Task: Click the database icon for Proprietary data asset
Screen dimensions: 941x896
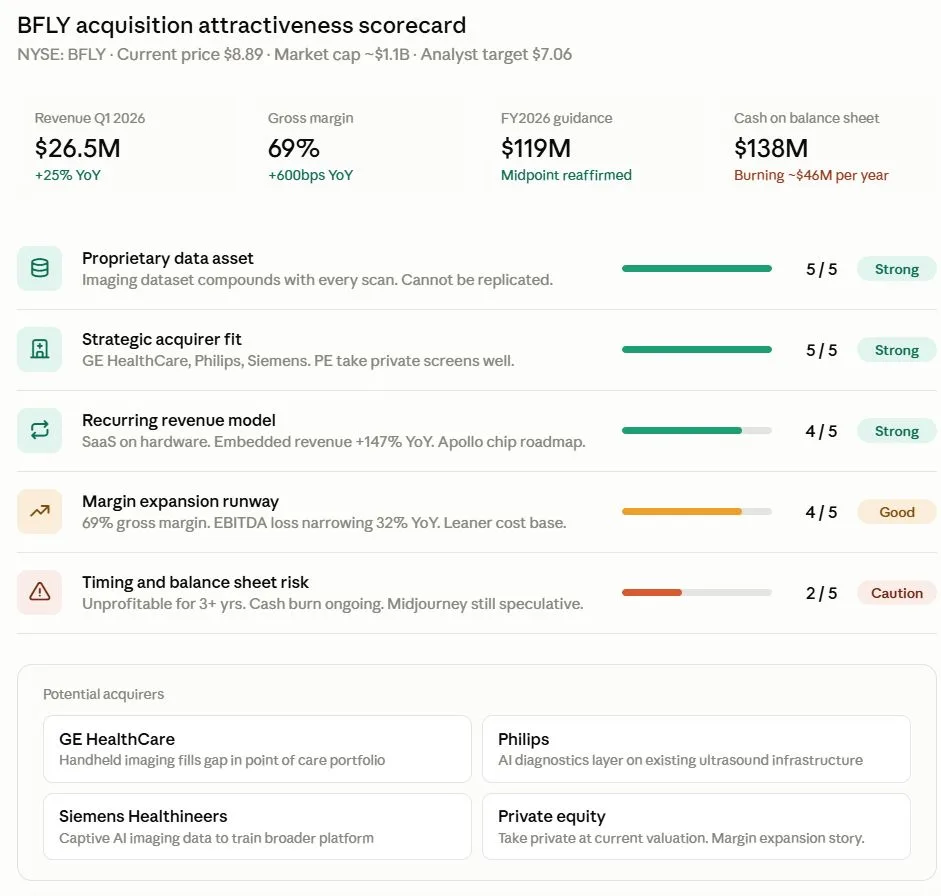Action: click(40, 268)
